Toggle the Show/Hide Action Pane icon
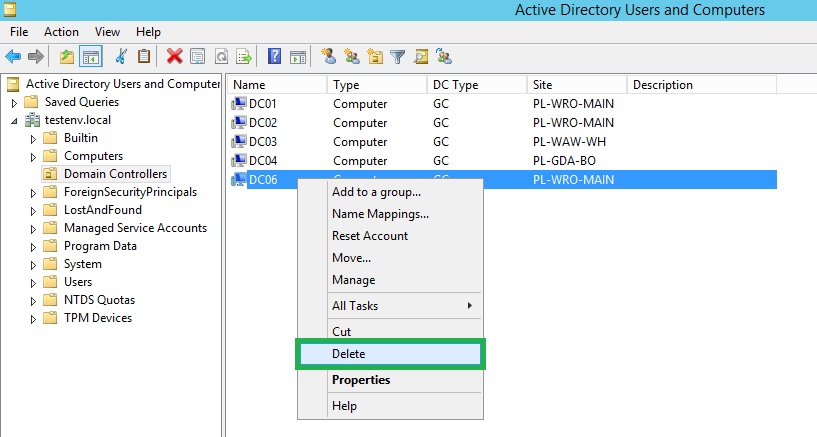Image resolution: width=817 pixels, height=437 pixels. [x=298, y=57]
